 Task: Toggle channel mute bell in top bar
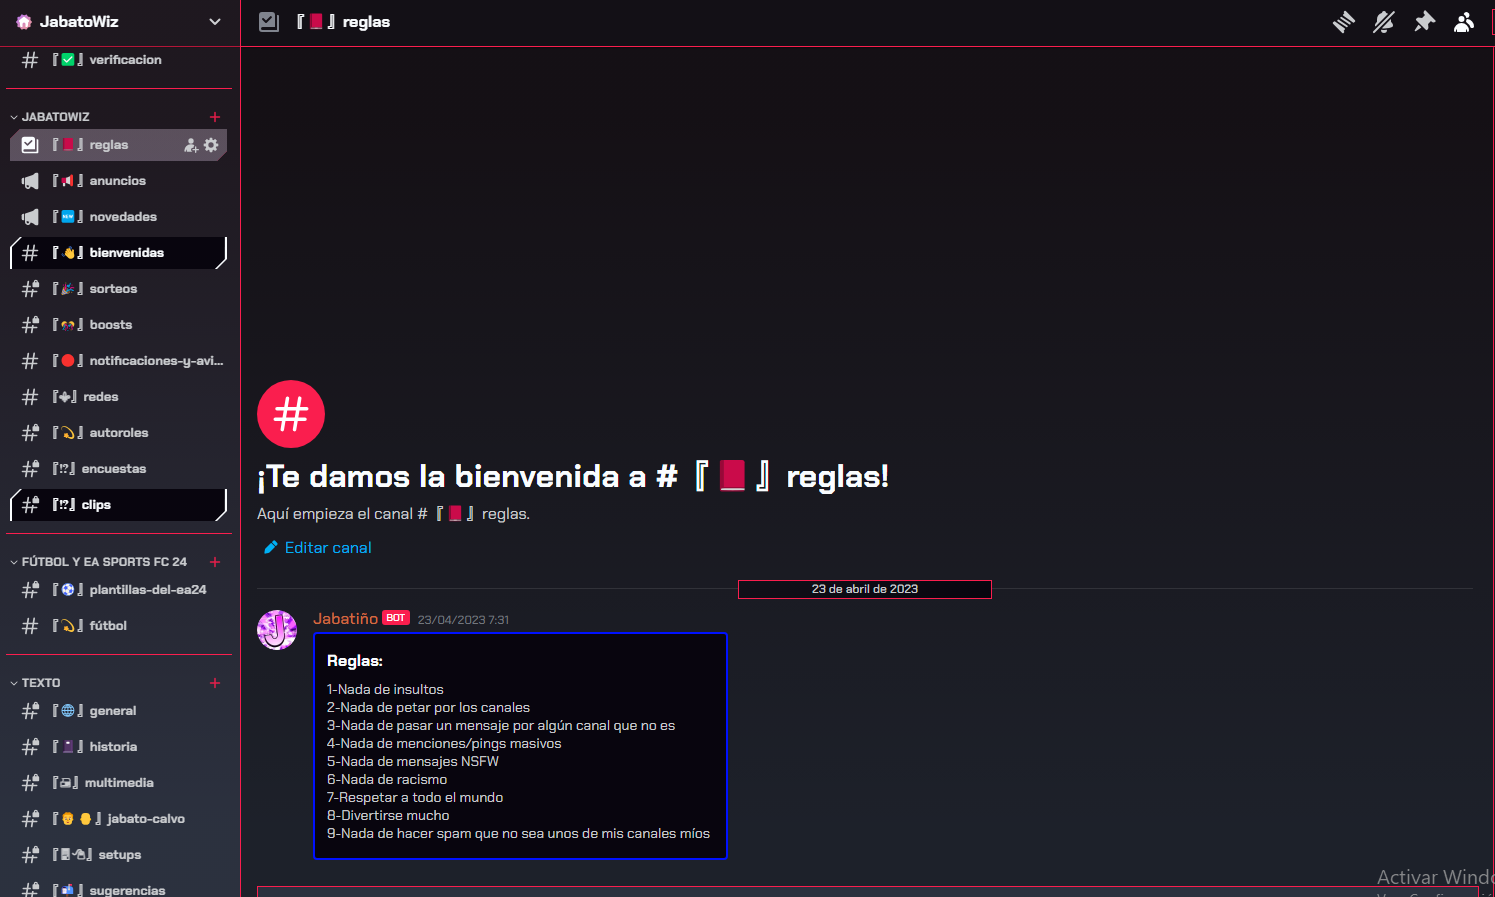click(x=1384, y=21)
